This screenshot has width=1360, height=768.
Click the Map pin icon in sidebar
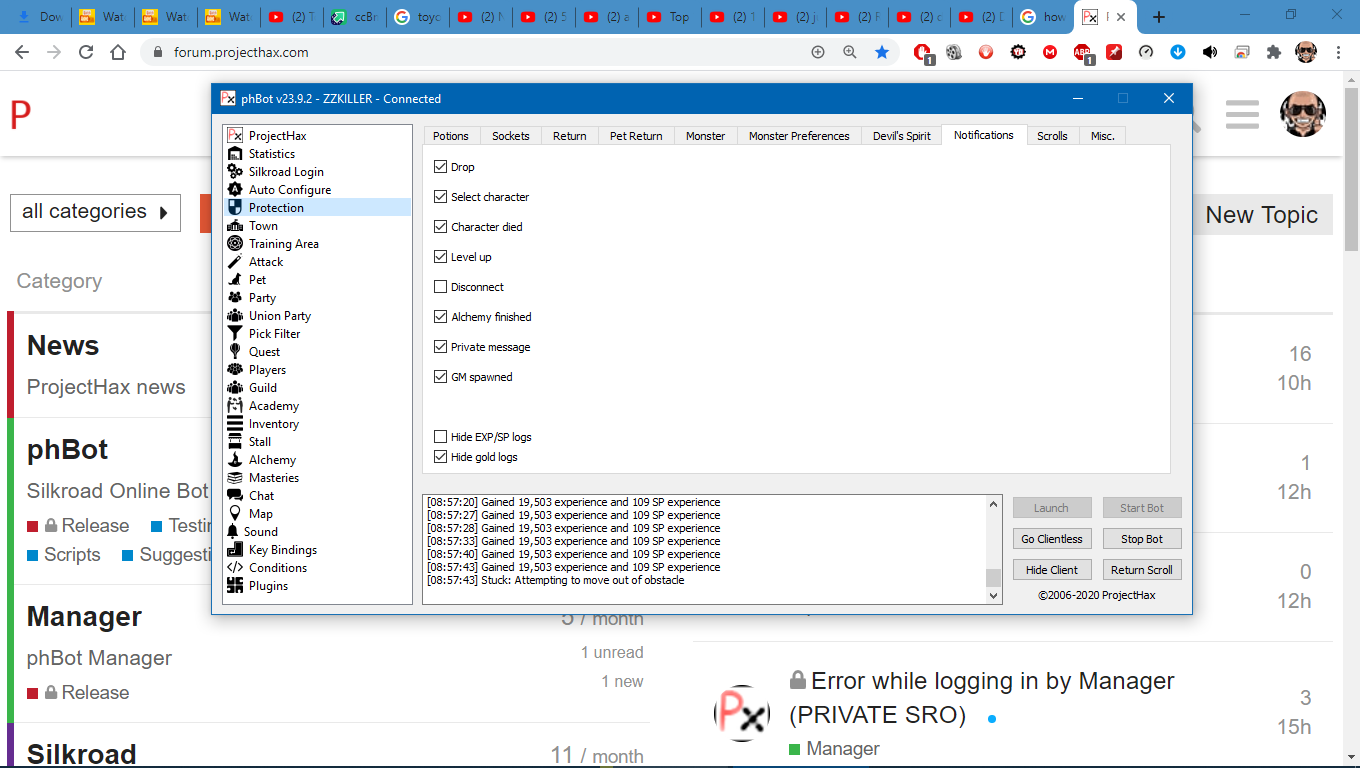click(x=235, y=514)
